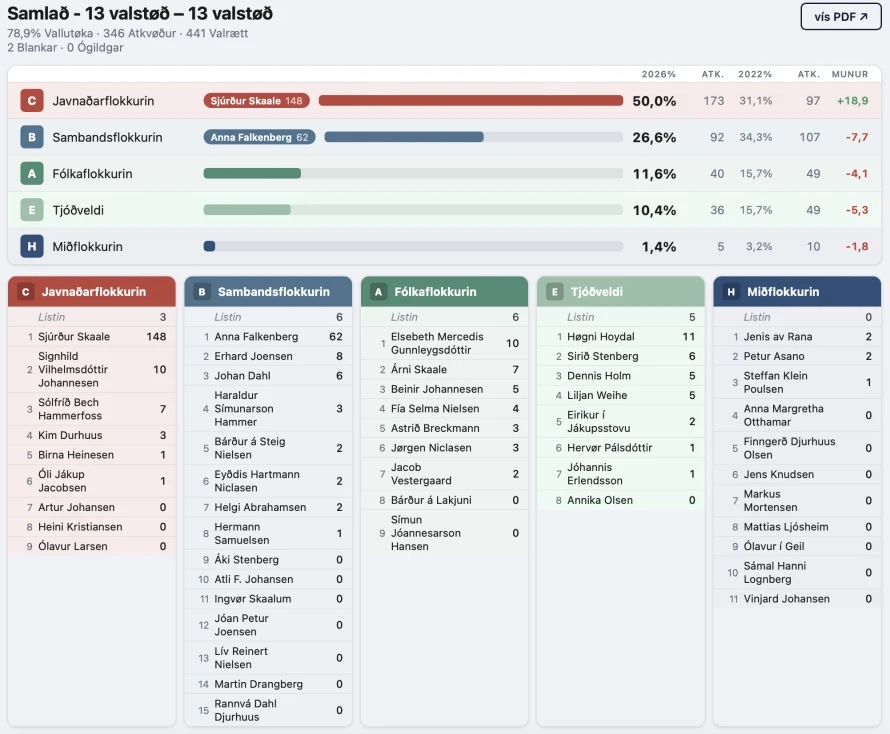Open the Tjóðveldi card header

click(620, 292)
